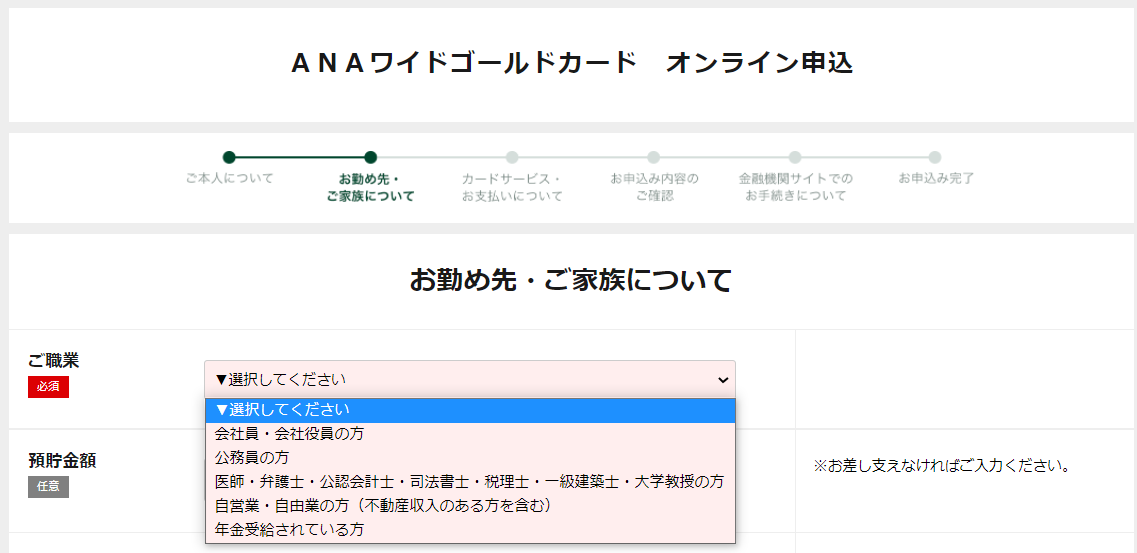Screen dimensions: 1137x553
Task: Select 会社員・会社役員の方 from the occupation list
Action: click(x=289, y=433)
